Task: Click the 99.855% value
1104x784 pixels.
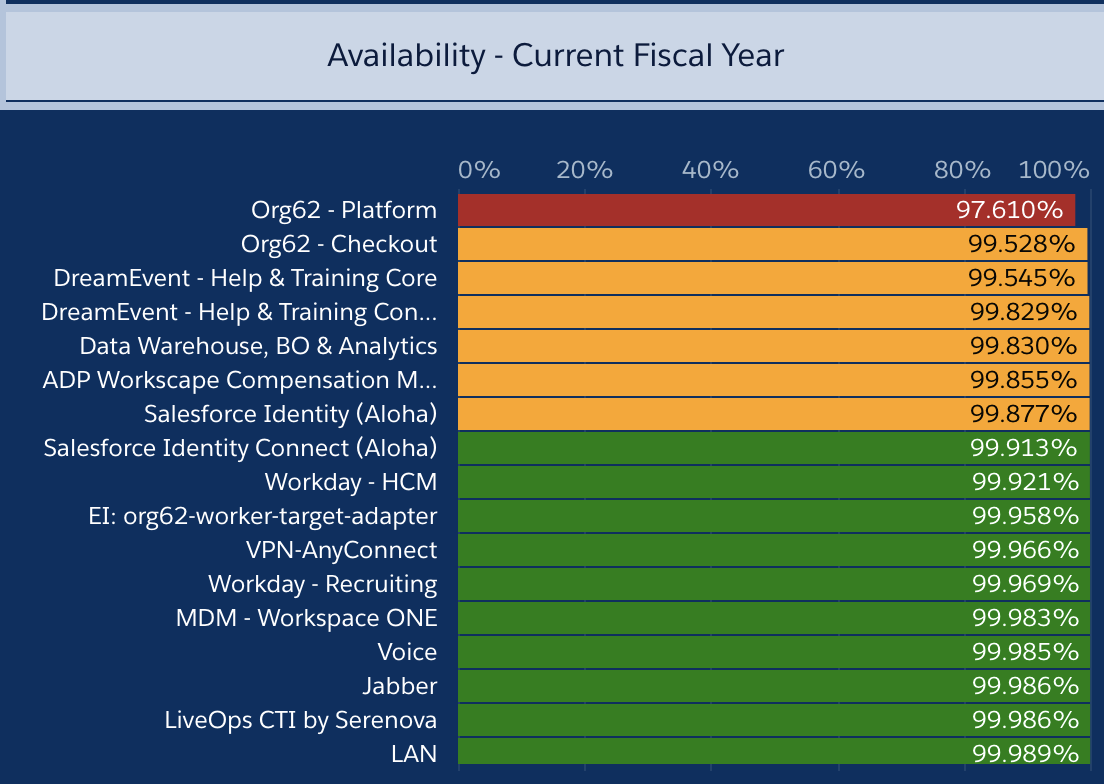Action: coord(1024,380)
